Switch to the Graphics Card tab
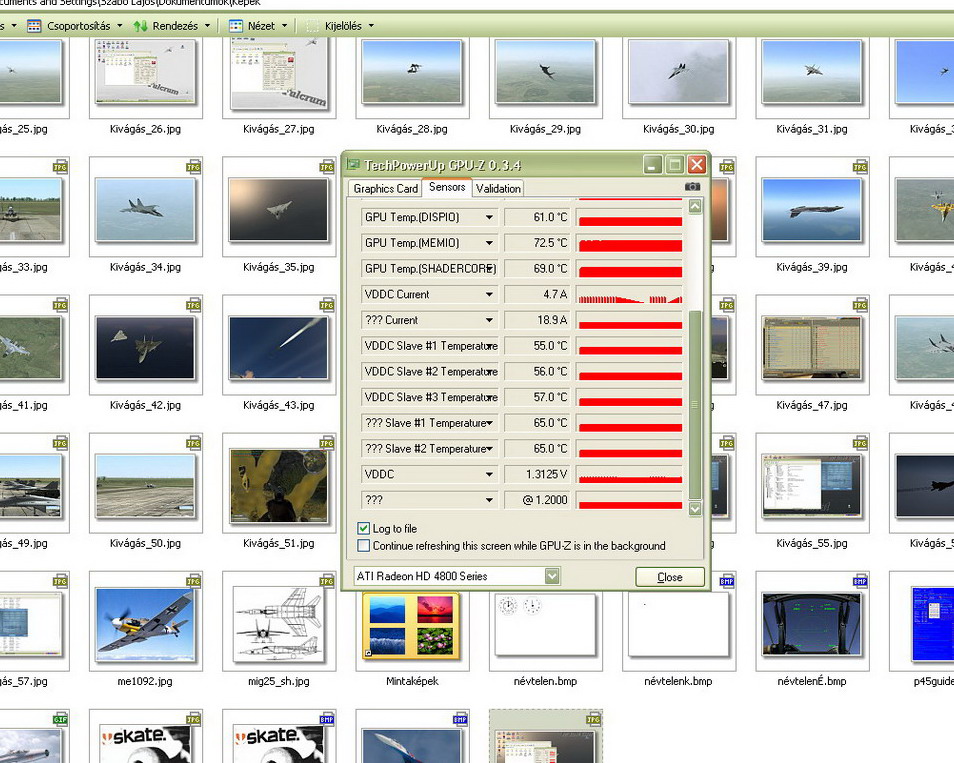 [385, 189]
